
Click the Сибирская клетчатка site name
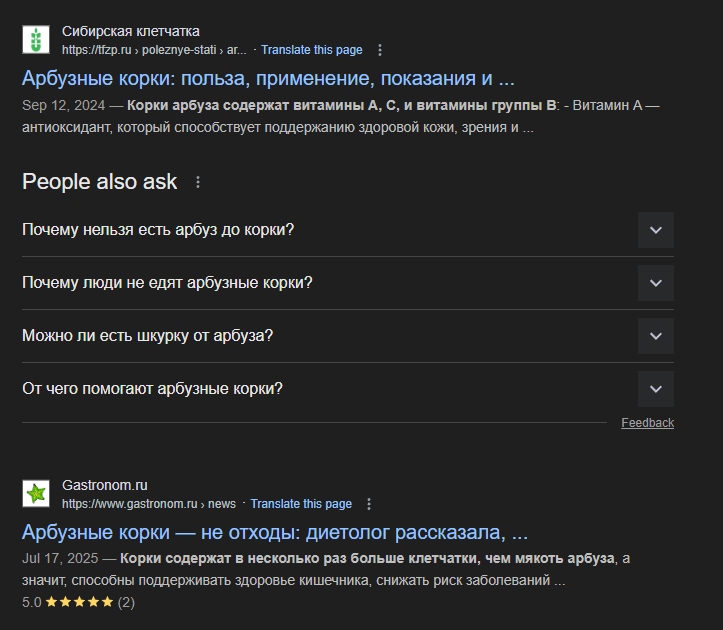coord(130,31)
